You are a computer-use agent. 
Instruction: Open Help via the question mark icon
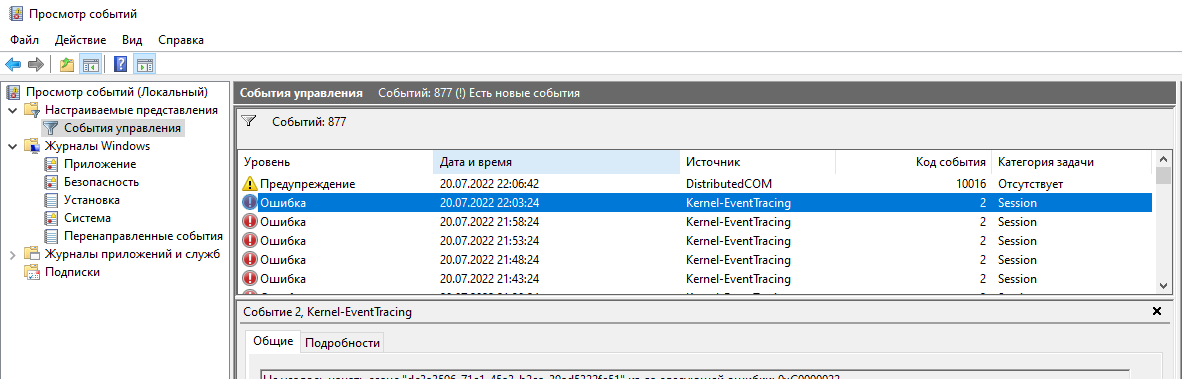[120, 65]
